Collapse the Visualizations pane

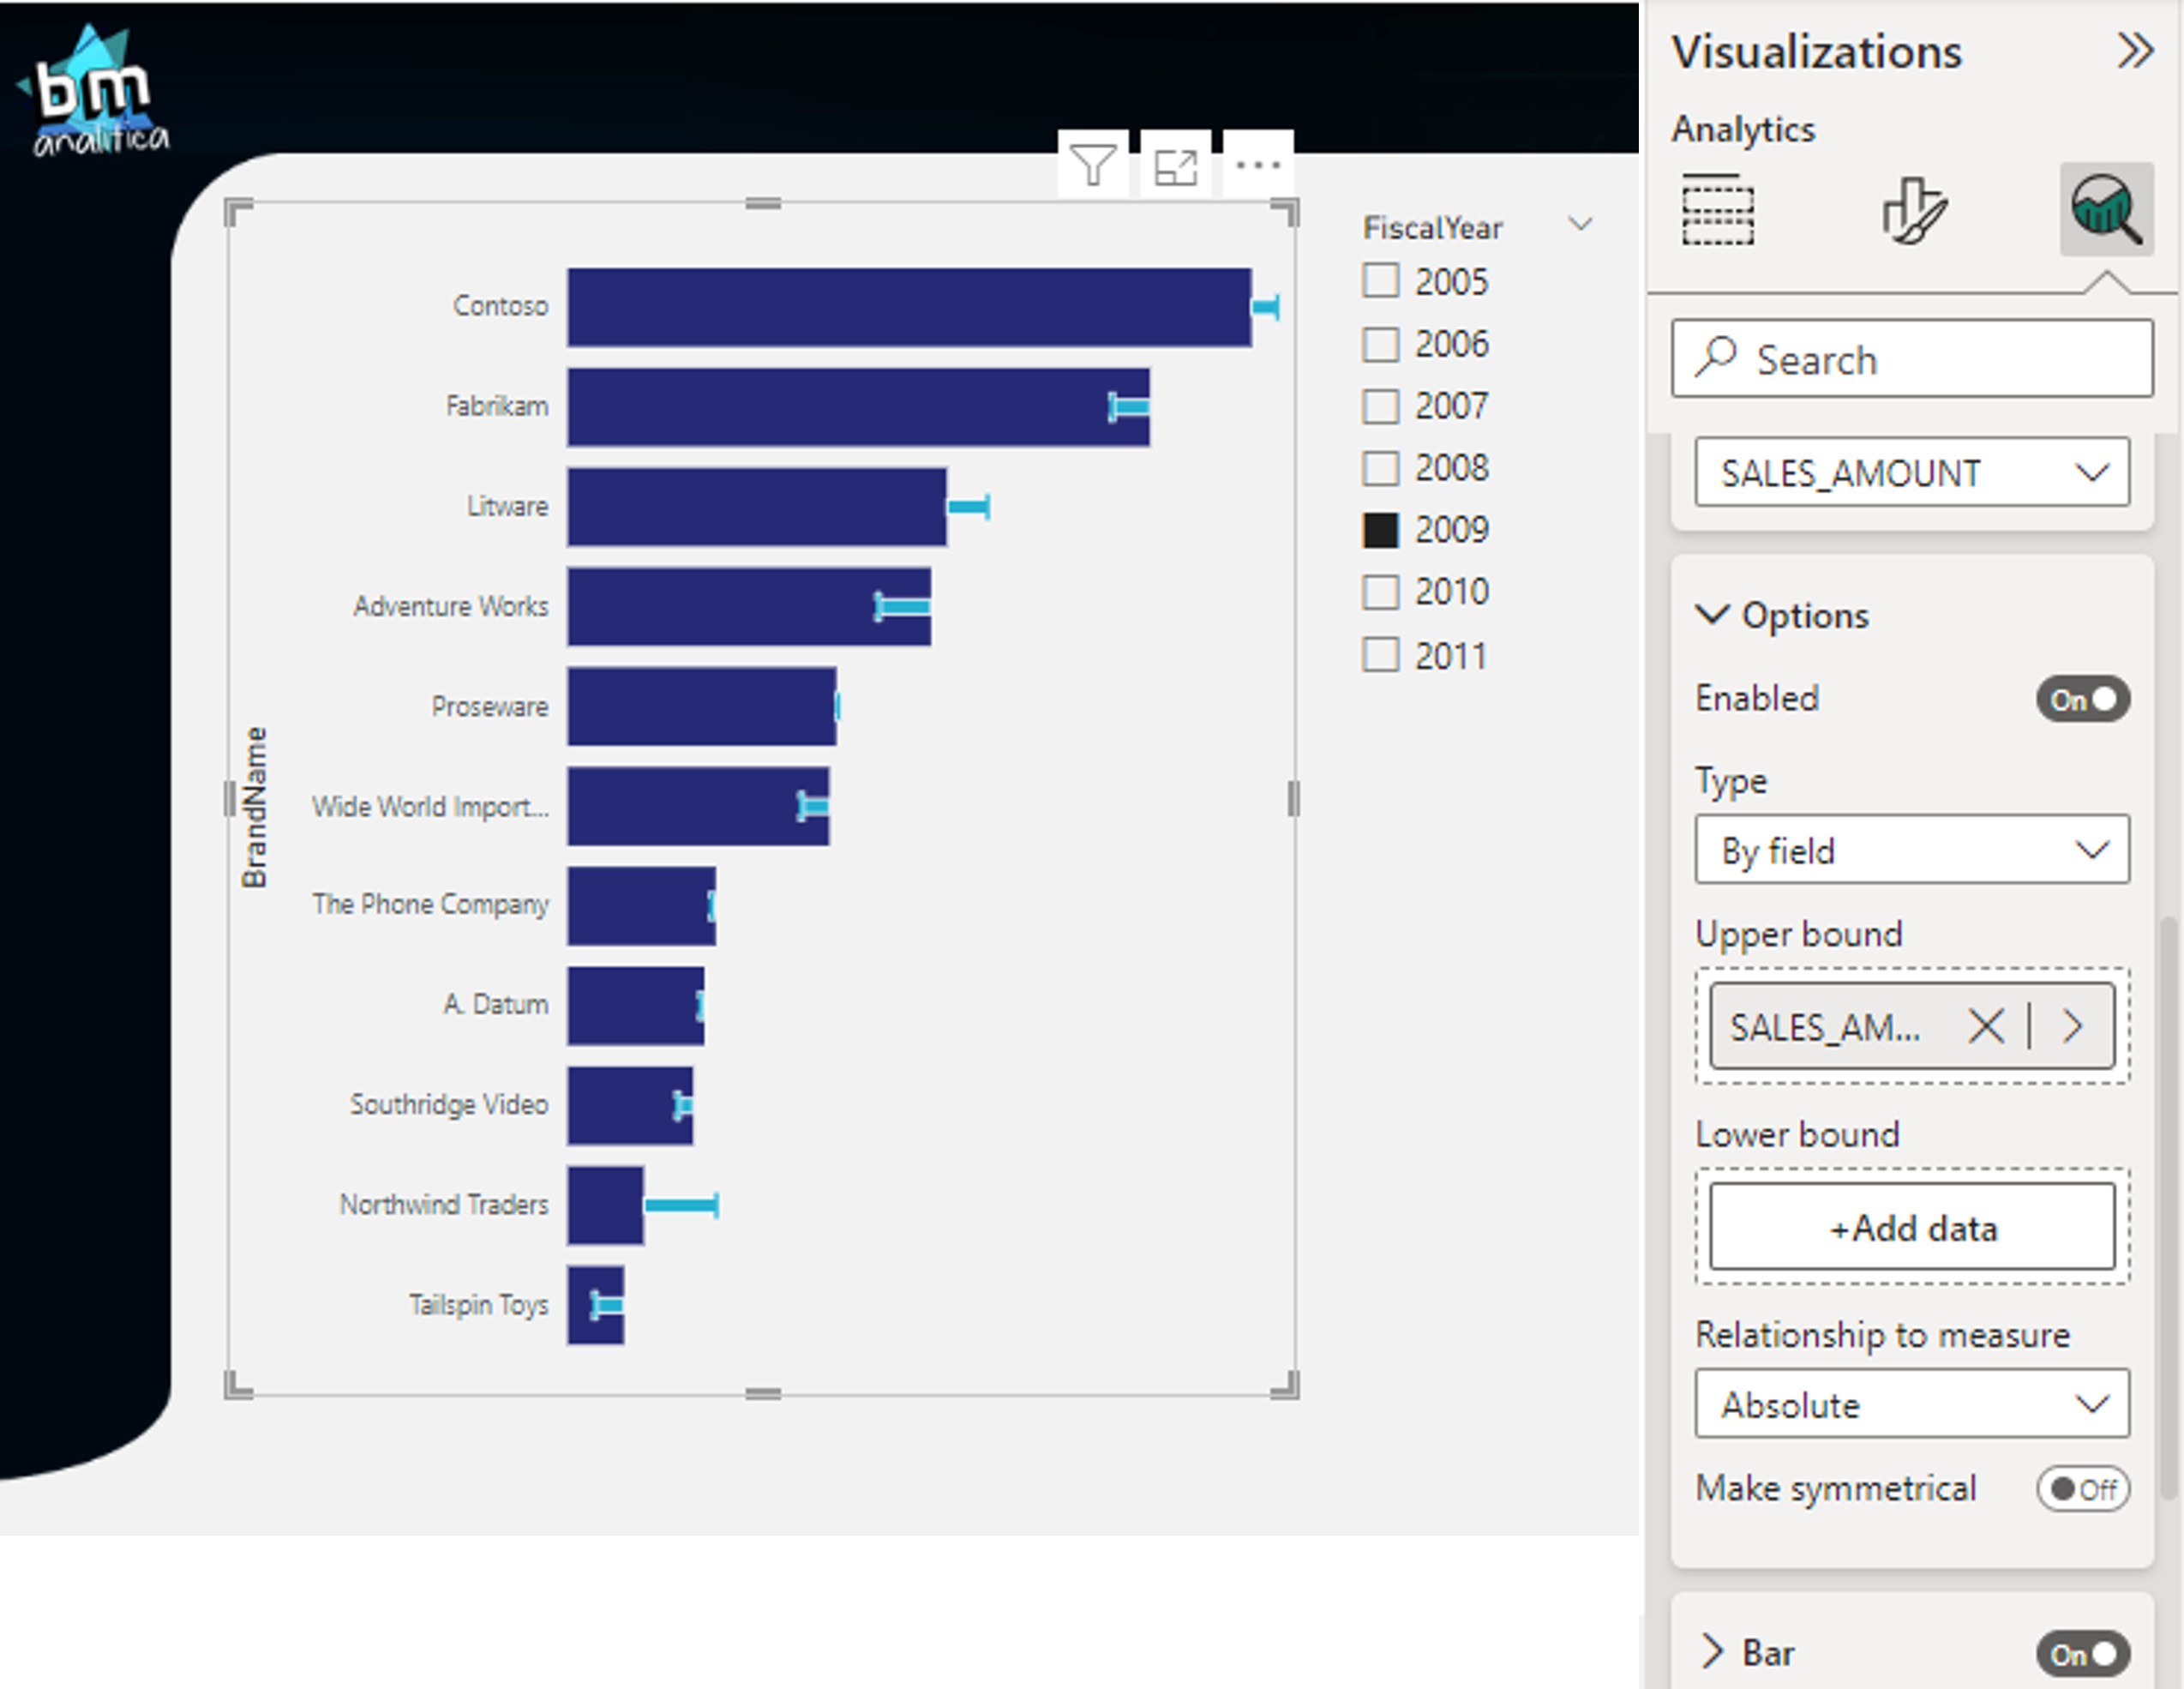(2134, 50)
